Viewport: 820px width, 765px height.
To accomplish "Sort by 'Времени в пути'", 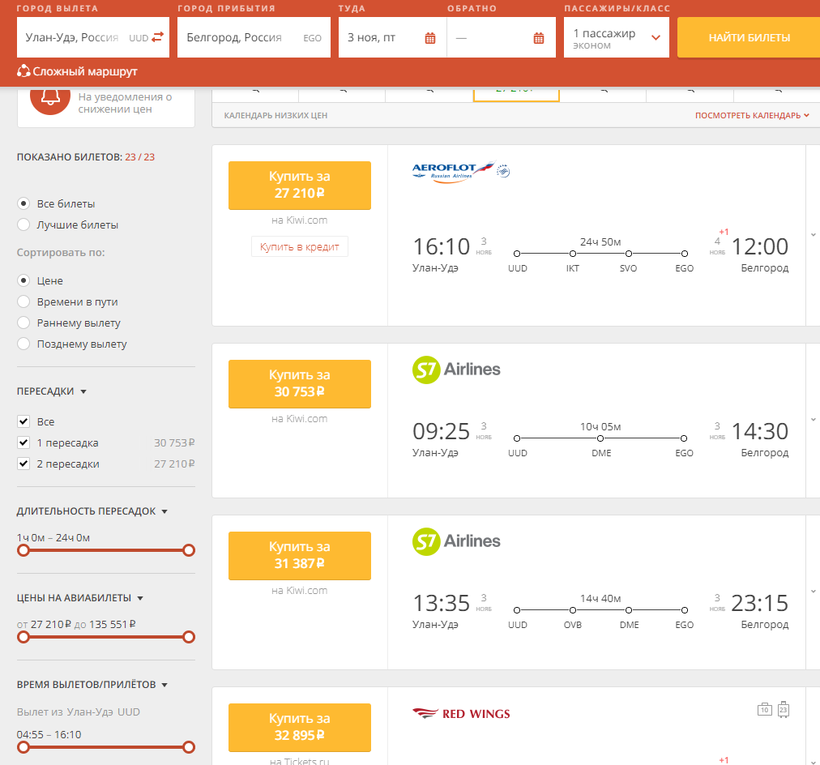I will point(24,302).
